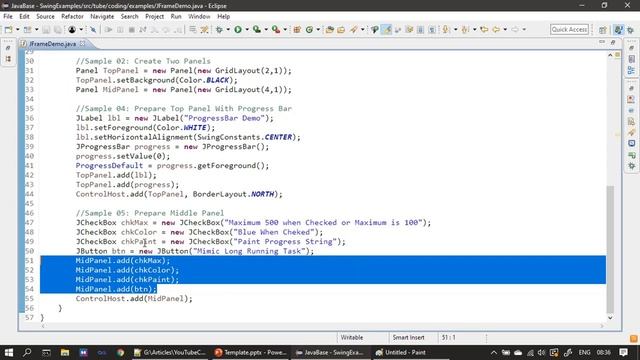This screenshot has height=360, width=640.
Task: Click the green Run button icon
Action: [238, 29]
